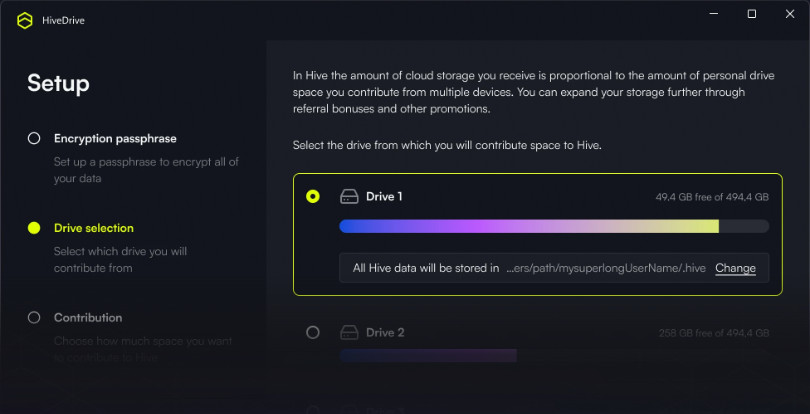
Task: Go to the Drive selection step
Action: pos(94,228)
